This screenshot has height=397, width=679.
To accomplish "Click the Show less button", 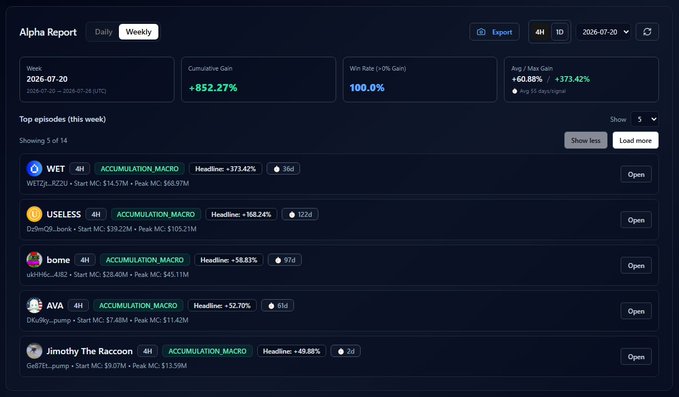I will click(585, 140).
